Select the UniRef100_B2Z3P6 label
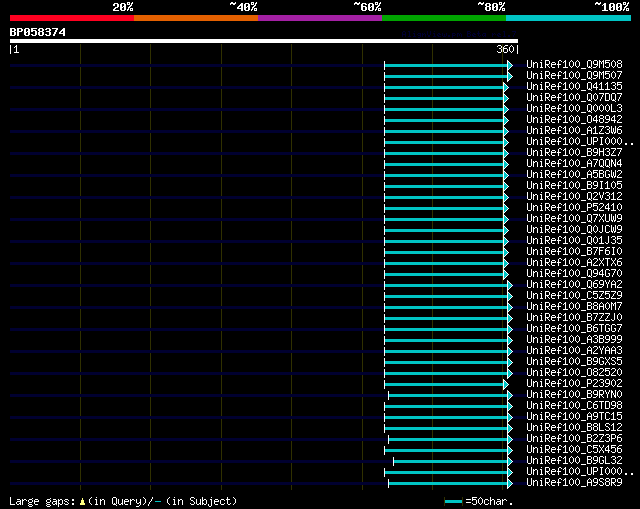Image resolution: width=640 pixels, height=509 pixels. point(574,439)
